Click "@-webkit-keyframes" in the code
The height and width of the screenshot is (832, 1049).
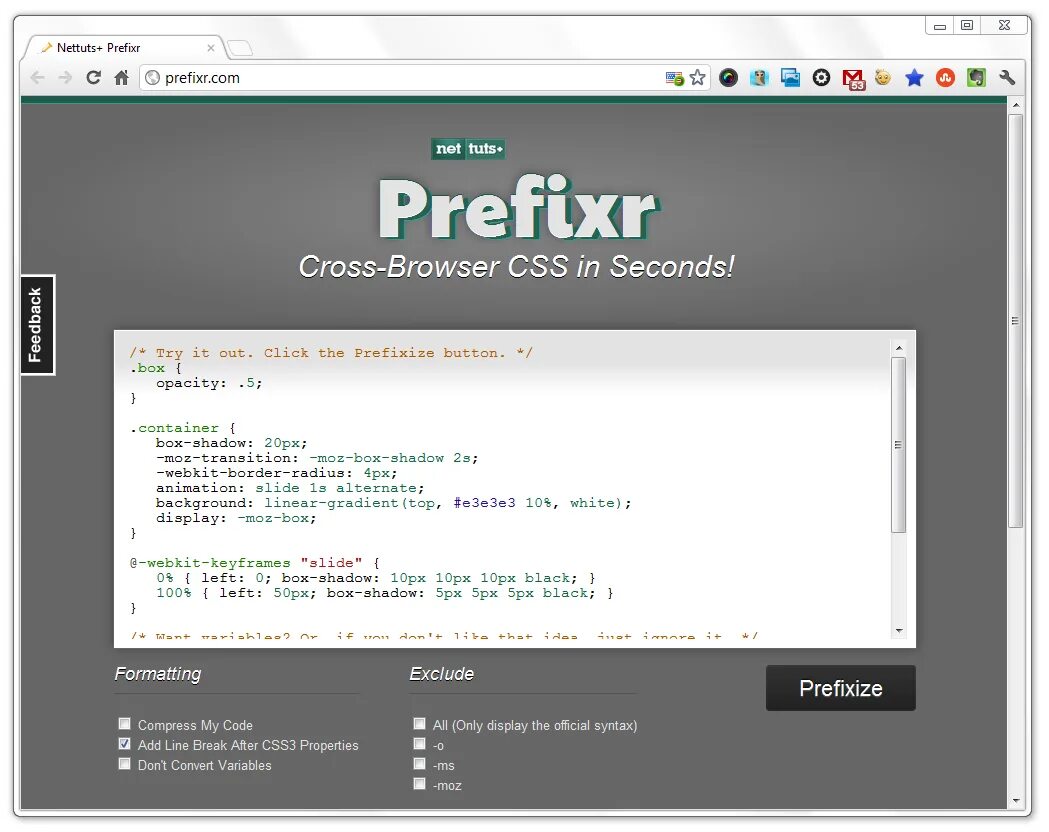pos(210,563)
